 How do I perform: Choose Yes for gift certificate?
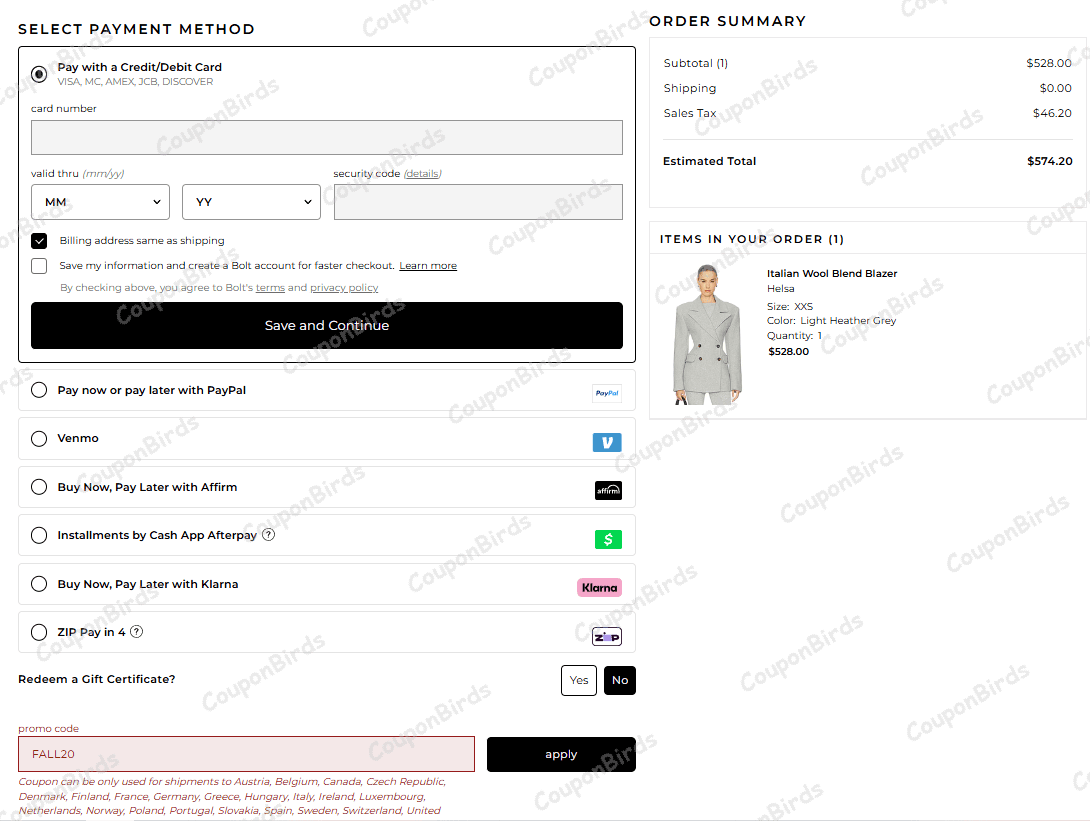[x=579, y=680]
